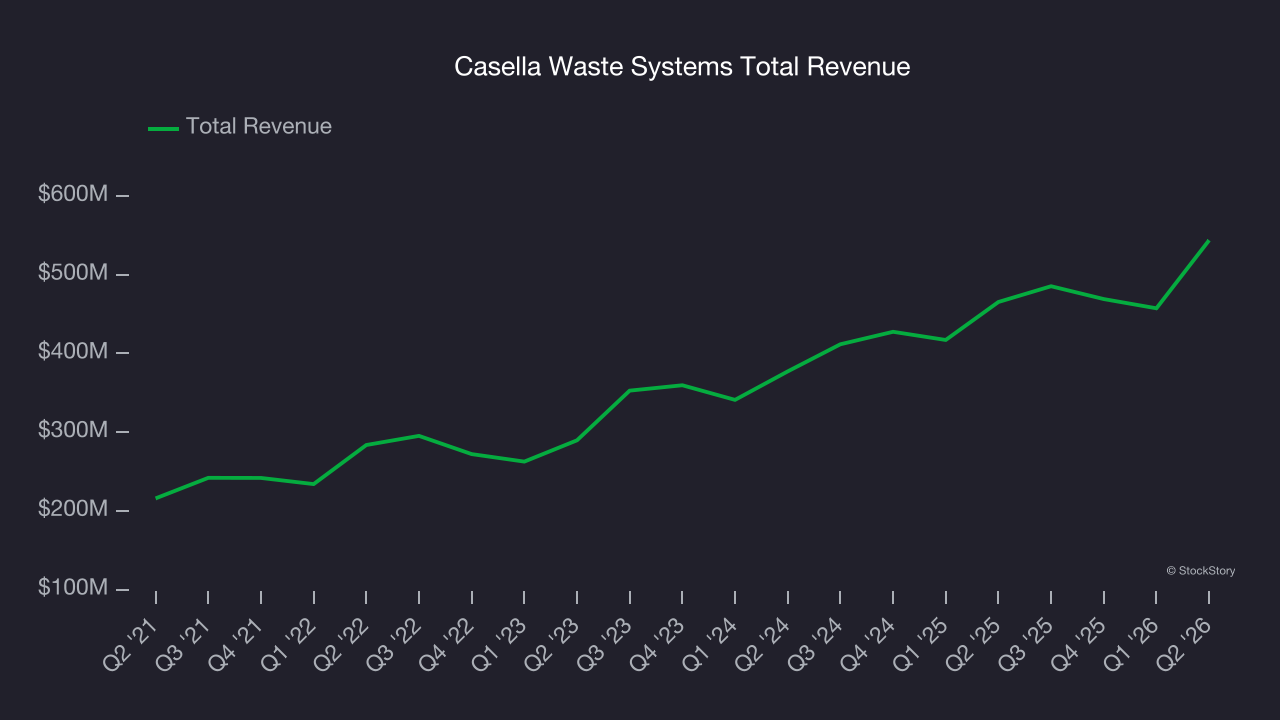Viewport: 1280px width, 720px height.
Task: Select the $300M y-axis label
Action: point(73,431)
